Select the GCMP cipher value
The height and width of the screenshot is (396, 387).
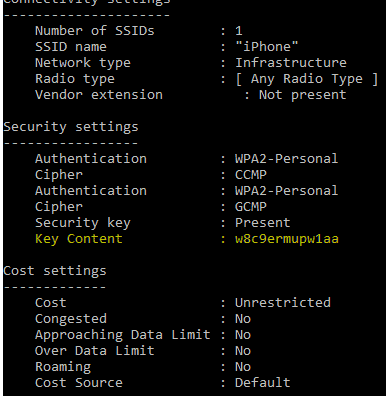(251, 207)
